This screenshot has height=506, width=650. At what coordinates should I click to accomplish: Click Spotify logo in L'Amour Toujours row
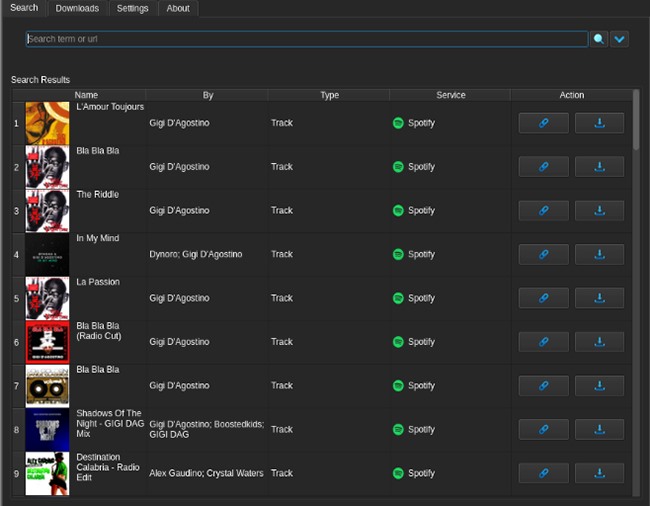point(398,123)
